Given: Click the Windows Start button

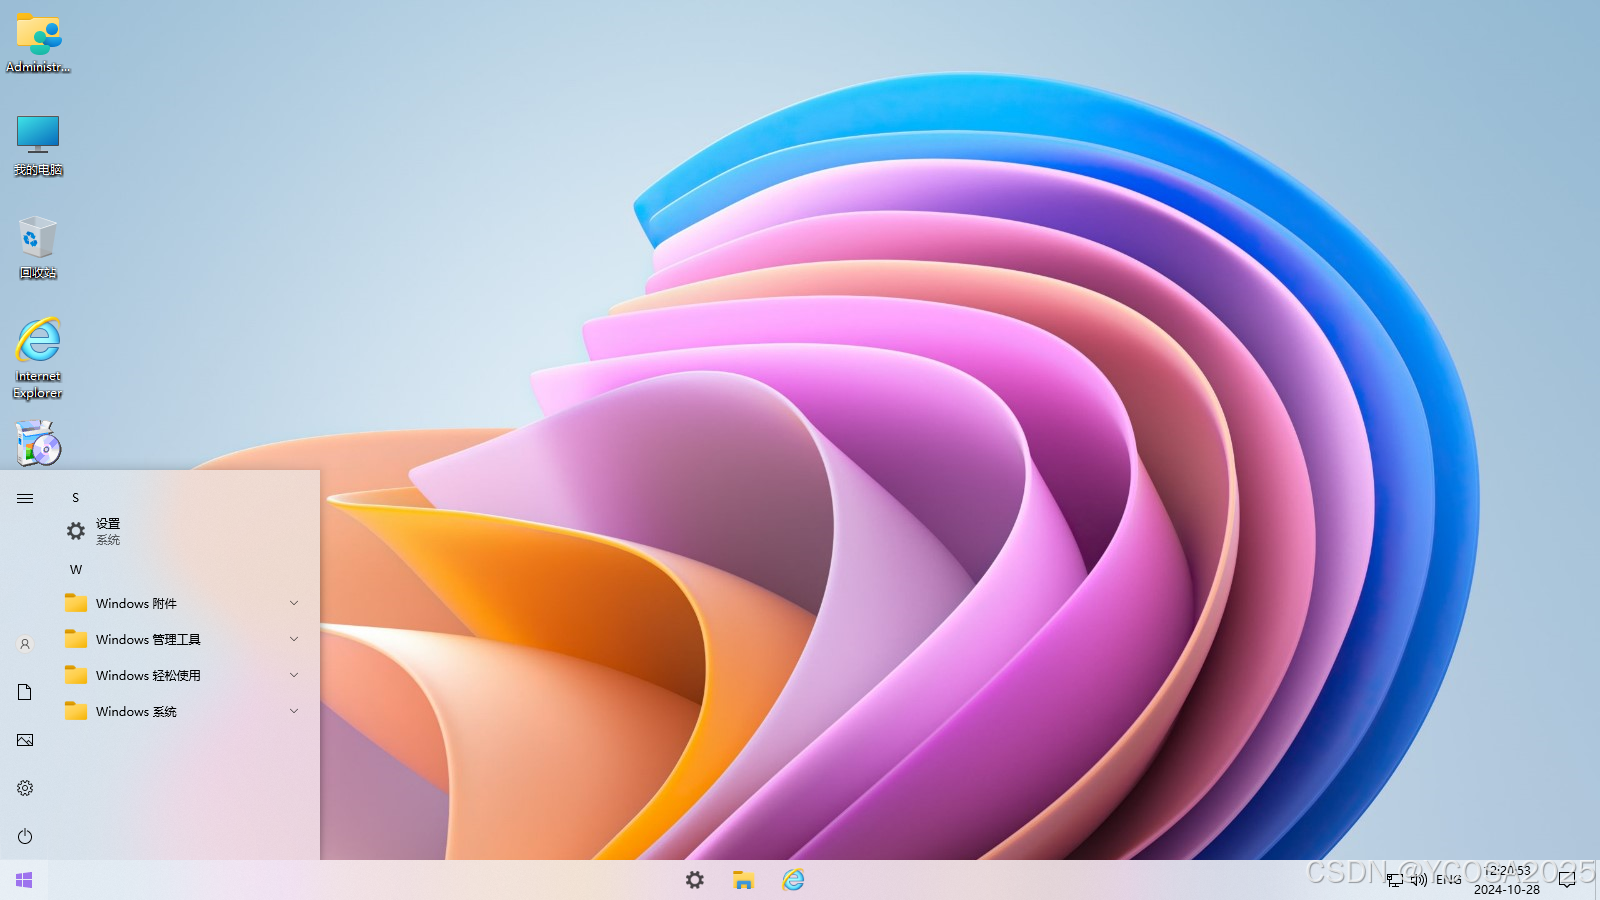Looking at the screenshot, I should pos(24,880).
